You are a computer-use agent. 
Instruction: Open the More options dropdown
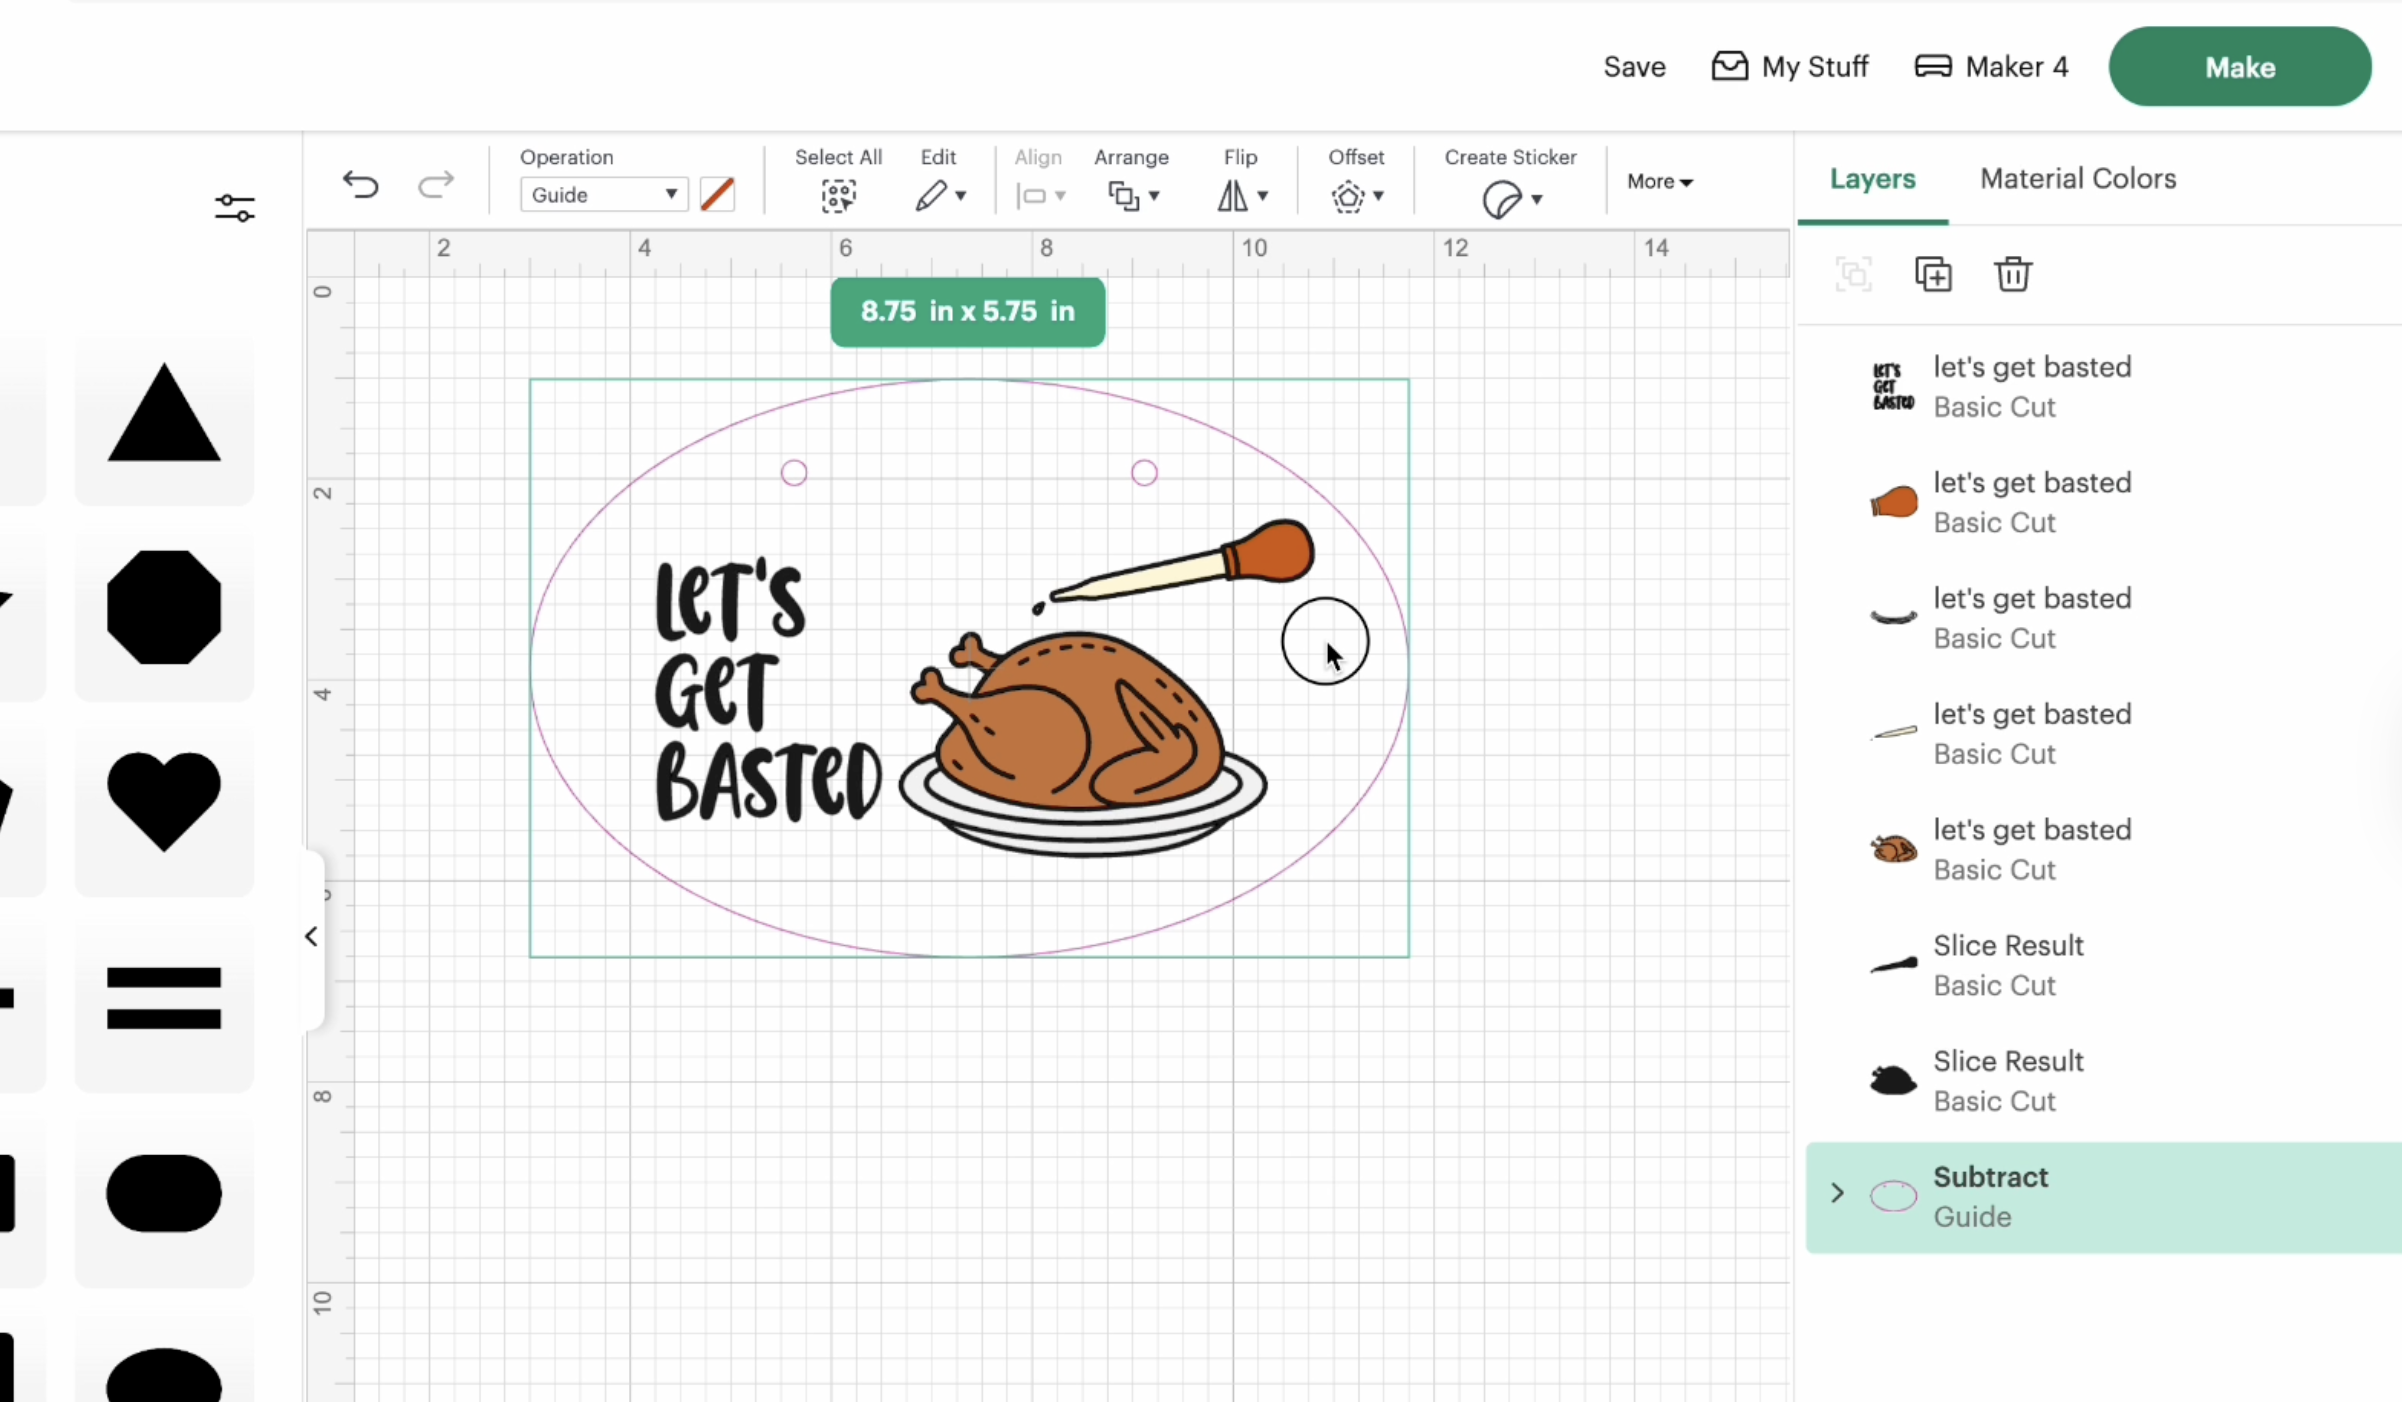click(x=1659, y=182)
